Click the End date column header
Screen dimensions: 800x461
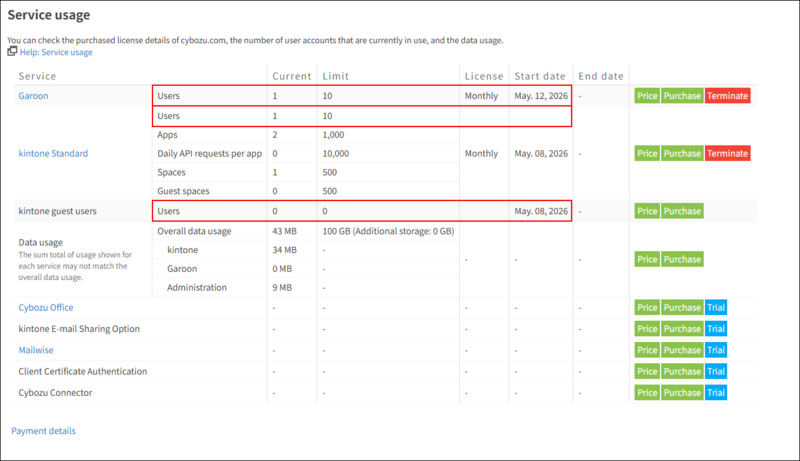coord(601,76)
